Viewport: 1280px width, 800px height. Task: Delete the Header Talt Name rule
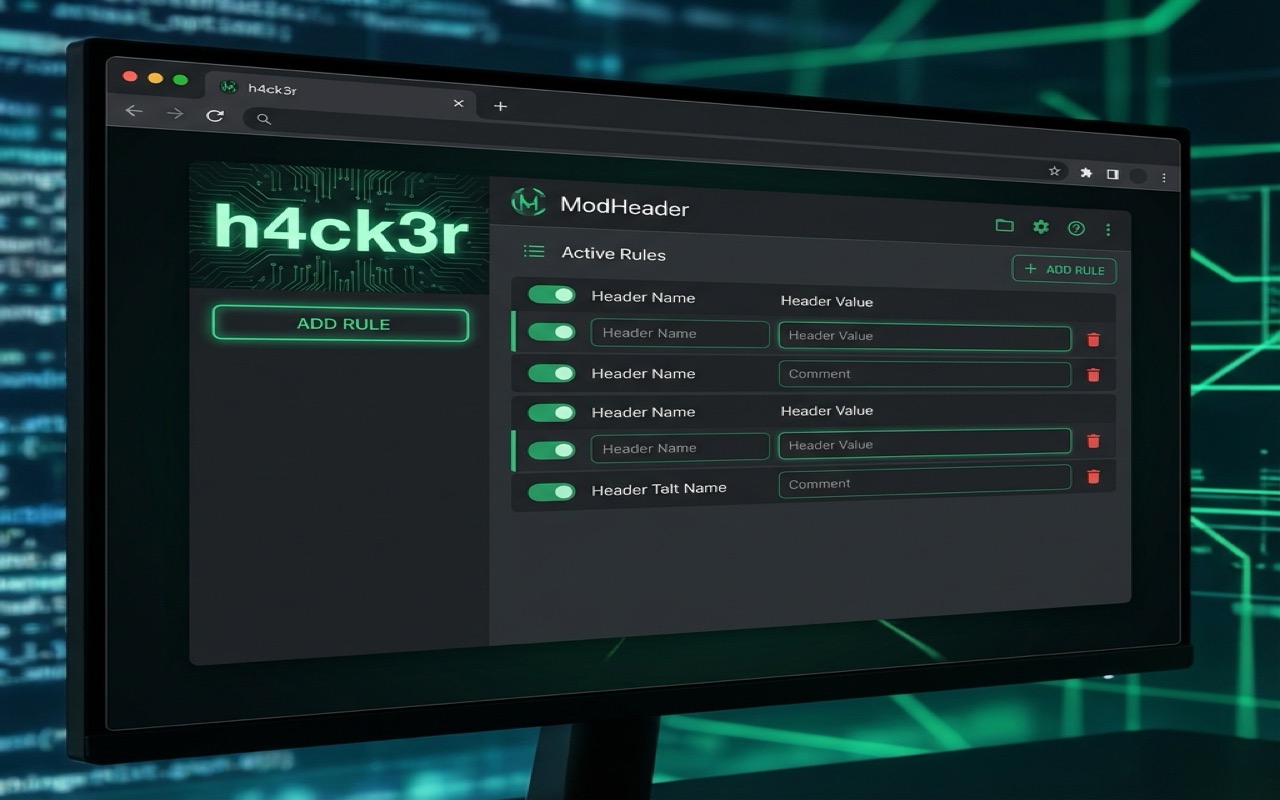tap(1093, 477)
